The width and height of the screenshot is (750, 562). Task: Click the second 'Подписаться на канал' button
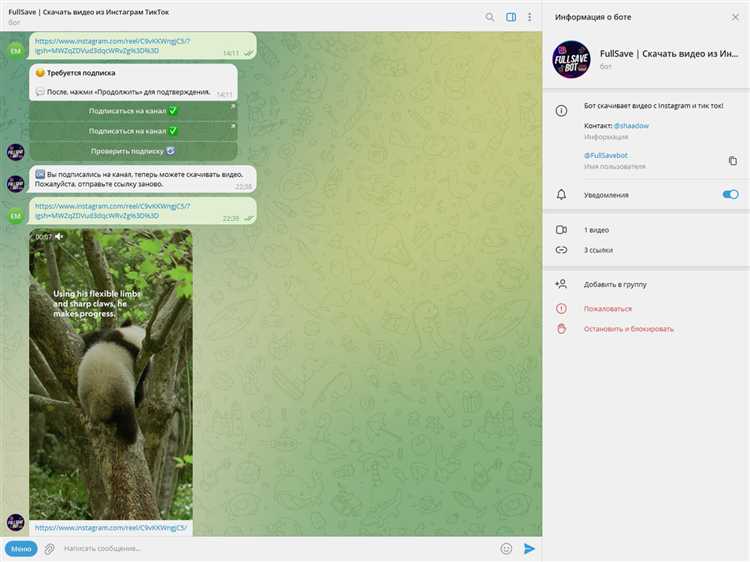click(x=133, y=131)
